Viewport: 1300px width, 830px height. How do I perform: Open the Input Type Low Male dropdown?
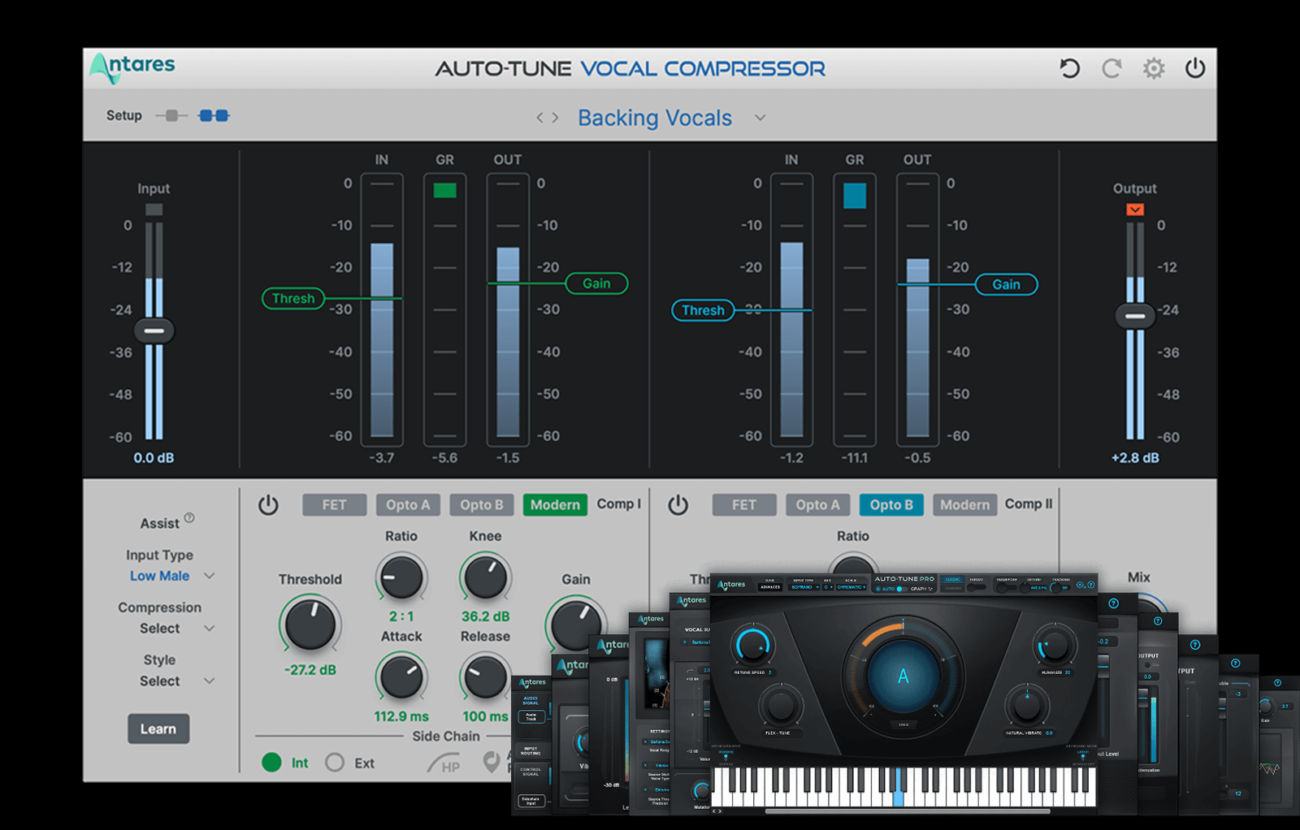tap(172, 576)
